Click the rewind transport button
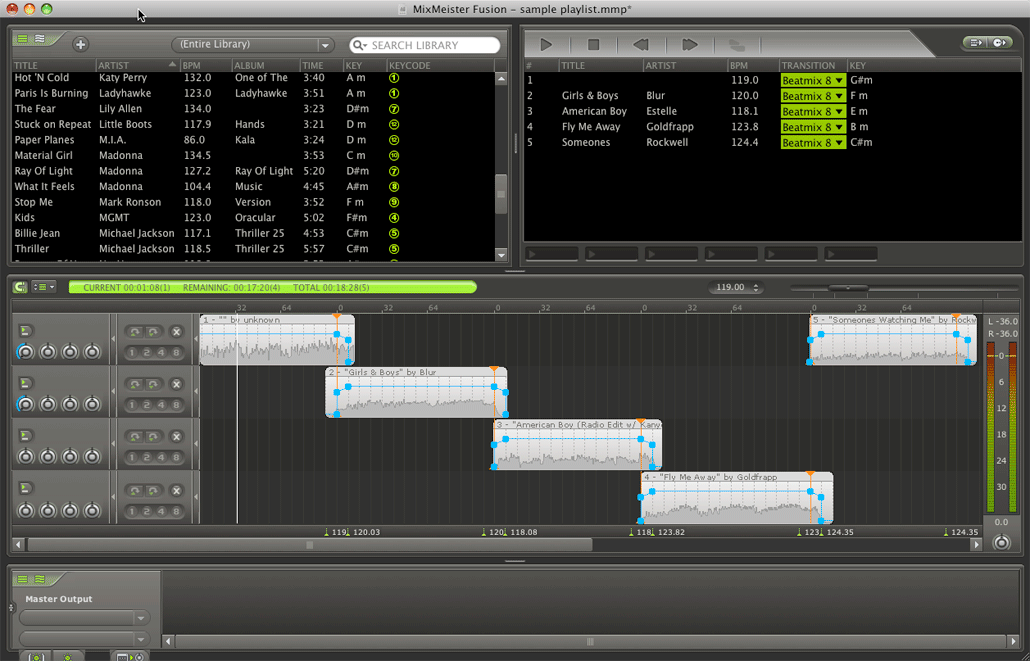This screenshot has height=661, width=1030. [641, 45]
